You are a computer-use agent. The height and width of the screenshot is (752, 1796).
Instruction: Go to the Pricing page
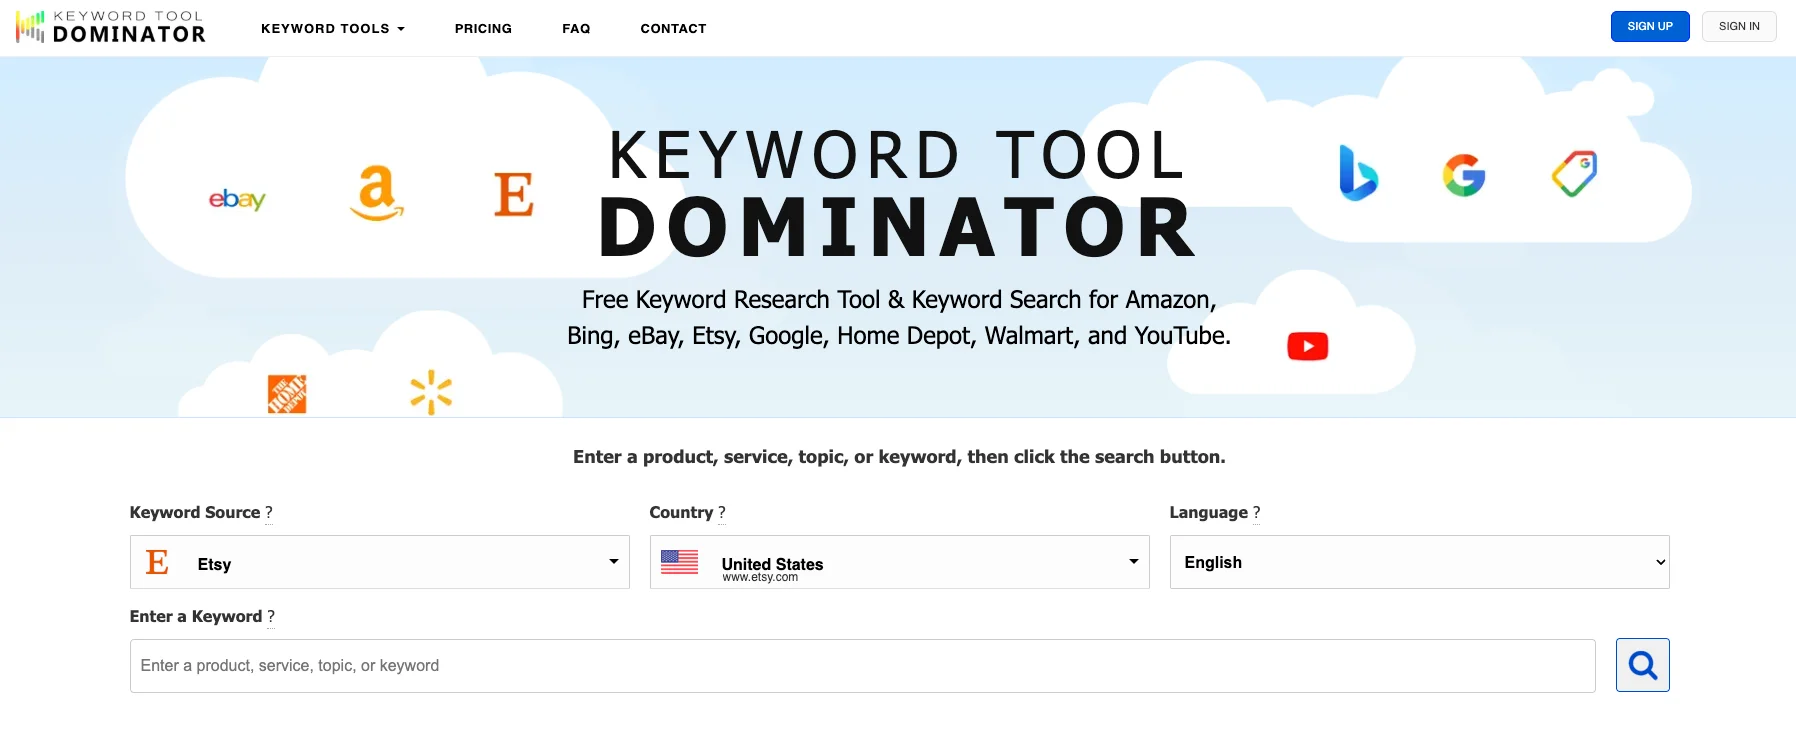point(483,28)
